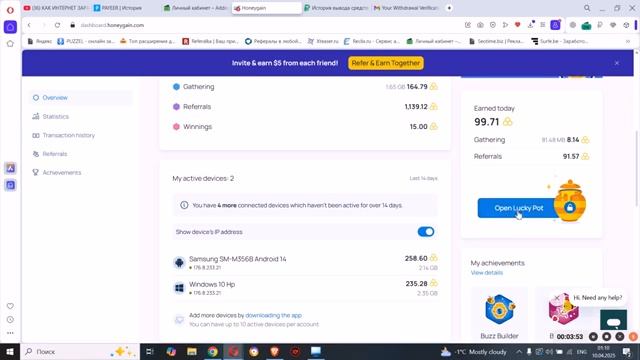Cancel the recording with the X button
This screenshot has width=640, height=360.
click(620, 336)
